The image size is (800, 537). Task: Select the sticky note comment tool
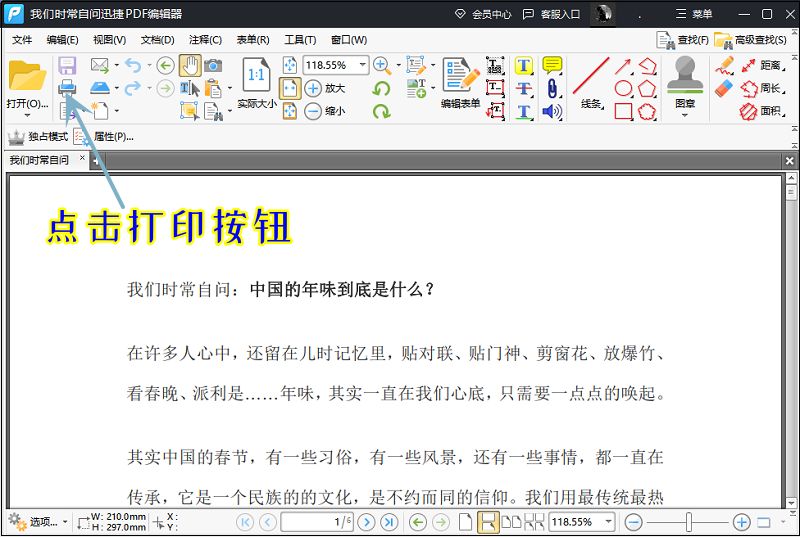pyautogui.click(x=552, y=65)
